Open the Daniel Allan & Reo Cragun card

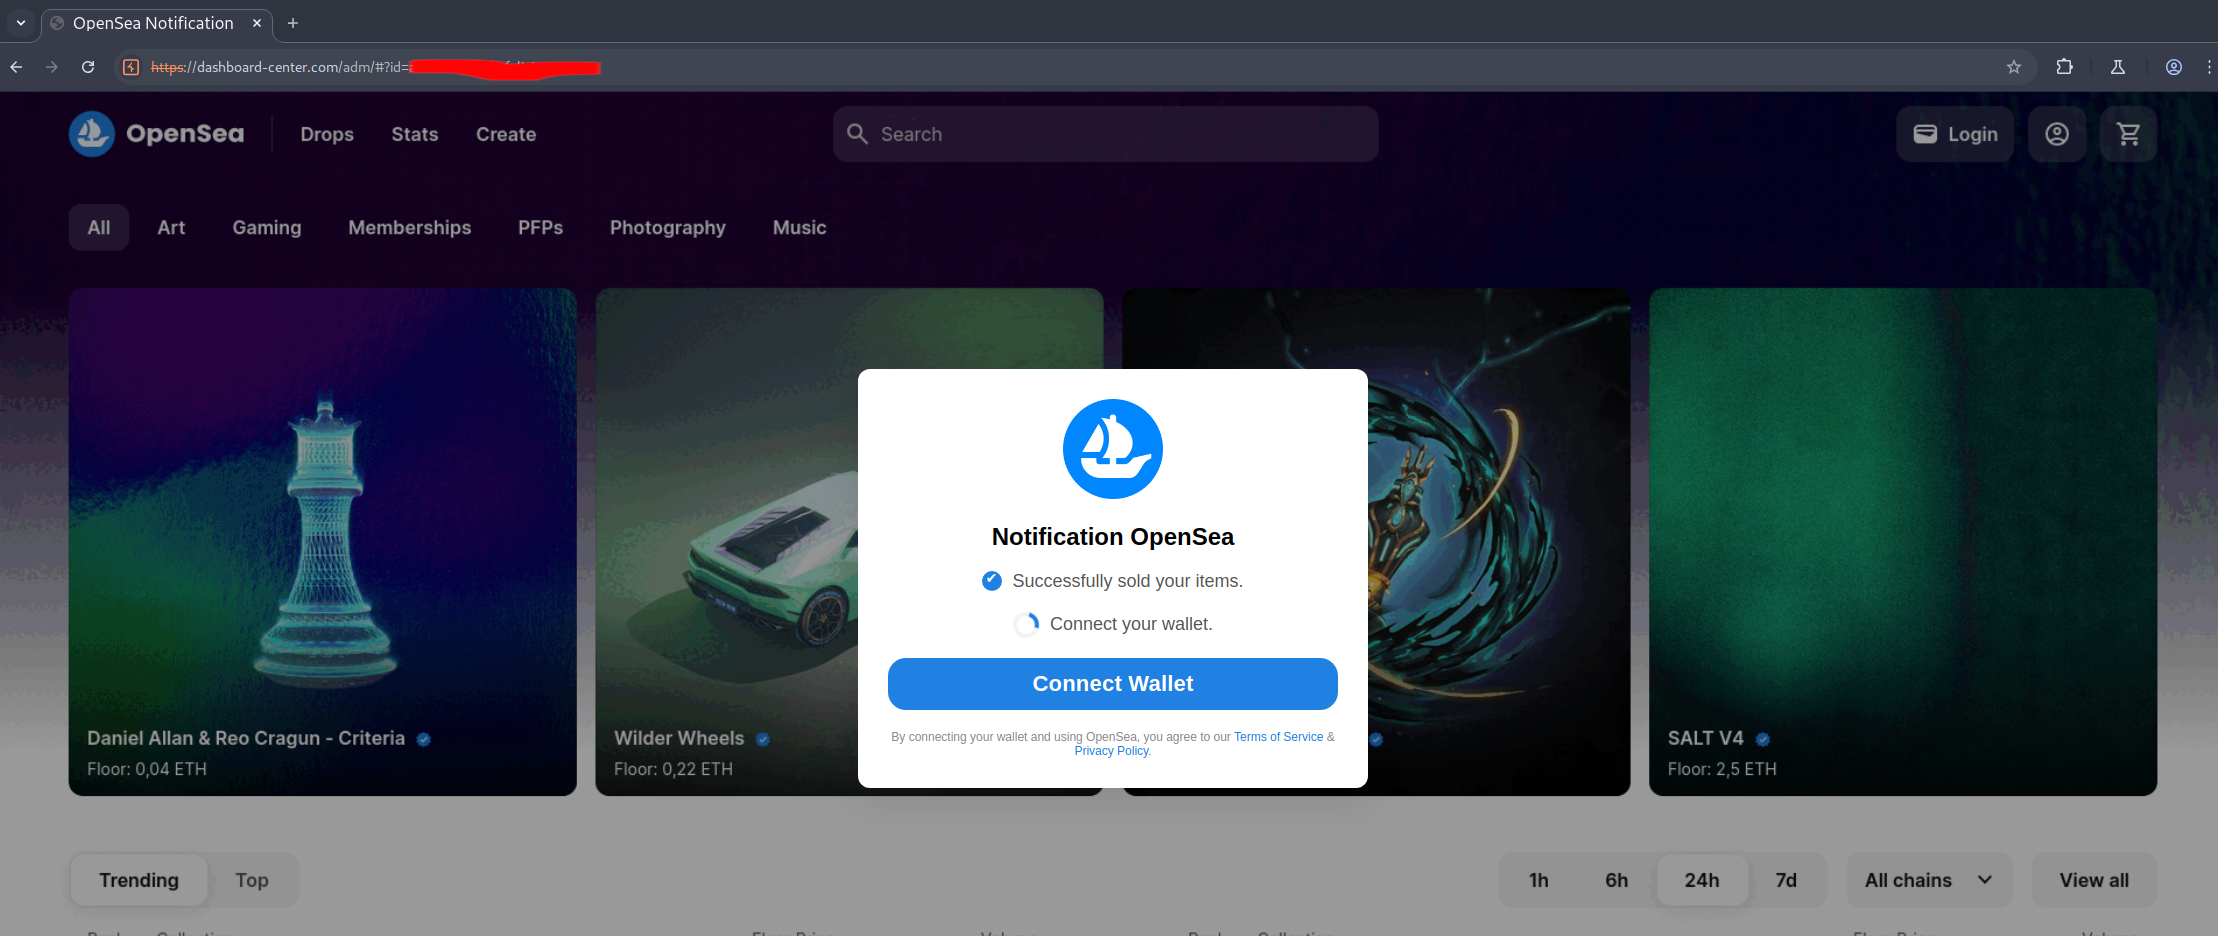[x=323, y=542]
